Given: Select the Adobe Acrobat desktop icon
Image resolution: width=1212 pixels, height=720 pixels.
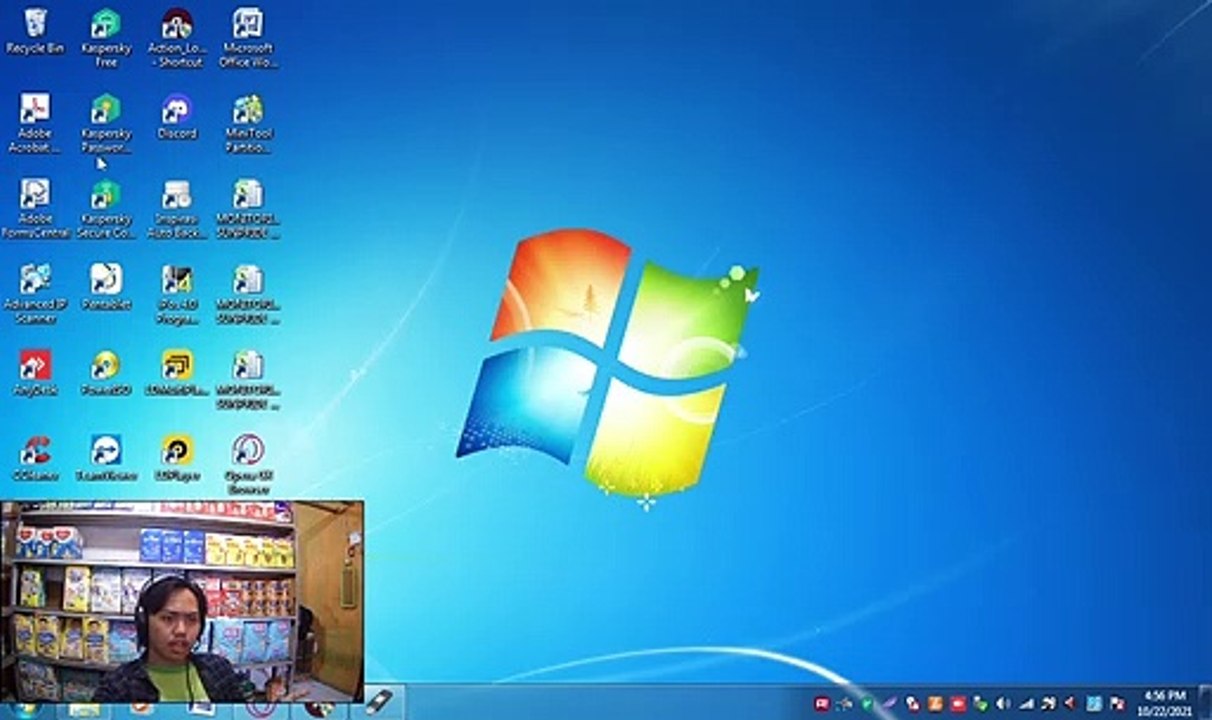Looking at the screenshot, I should tap(35, 124).
